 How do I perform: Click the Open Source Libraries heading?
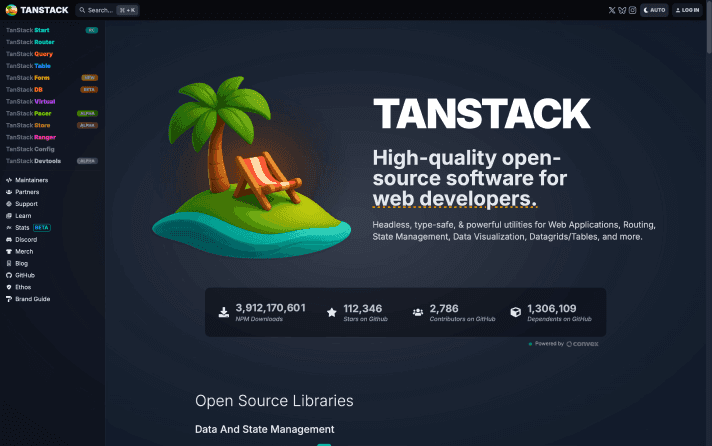tap(274, 401)
